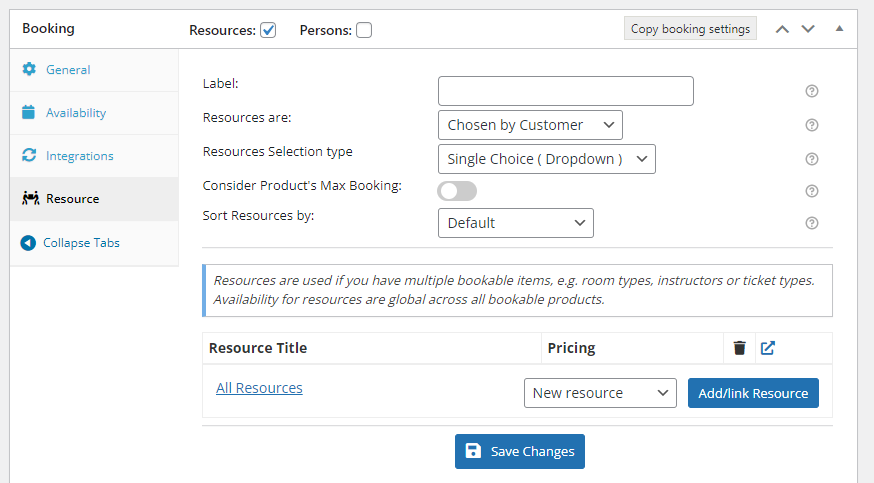The width and height of the screenshot is (874, 483).
Task: Uncheck the Resources checkbox
Action: (x=268, y=30)
